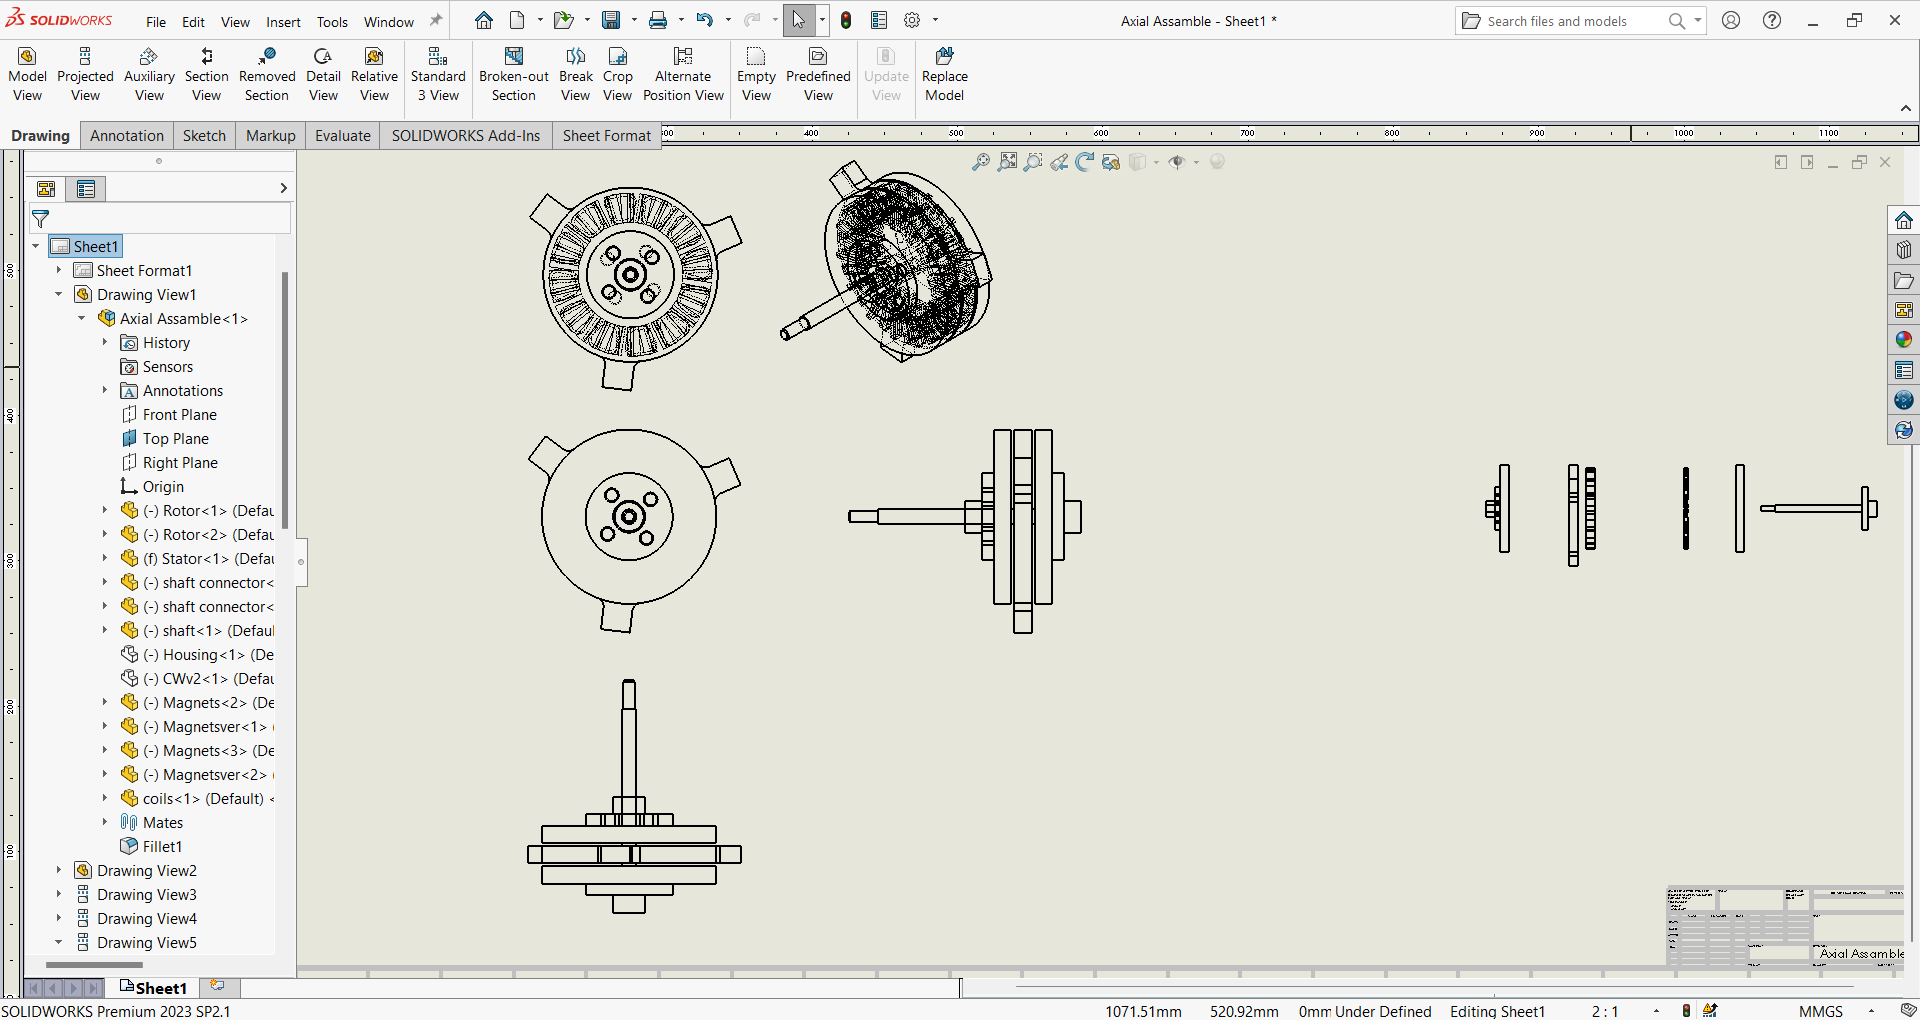1920x1020 pixels.
Task: Open Appearances in the task pane
Action: pyautogui.click(x=1903, y=340)
